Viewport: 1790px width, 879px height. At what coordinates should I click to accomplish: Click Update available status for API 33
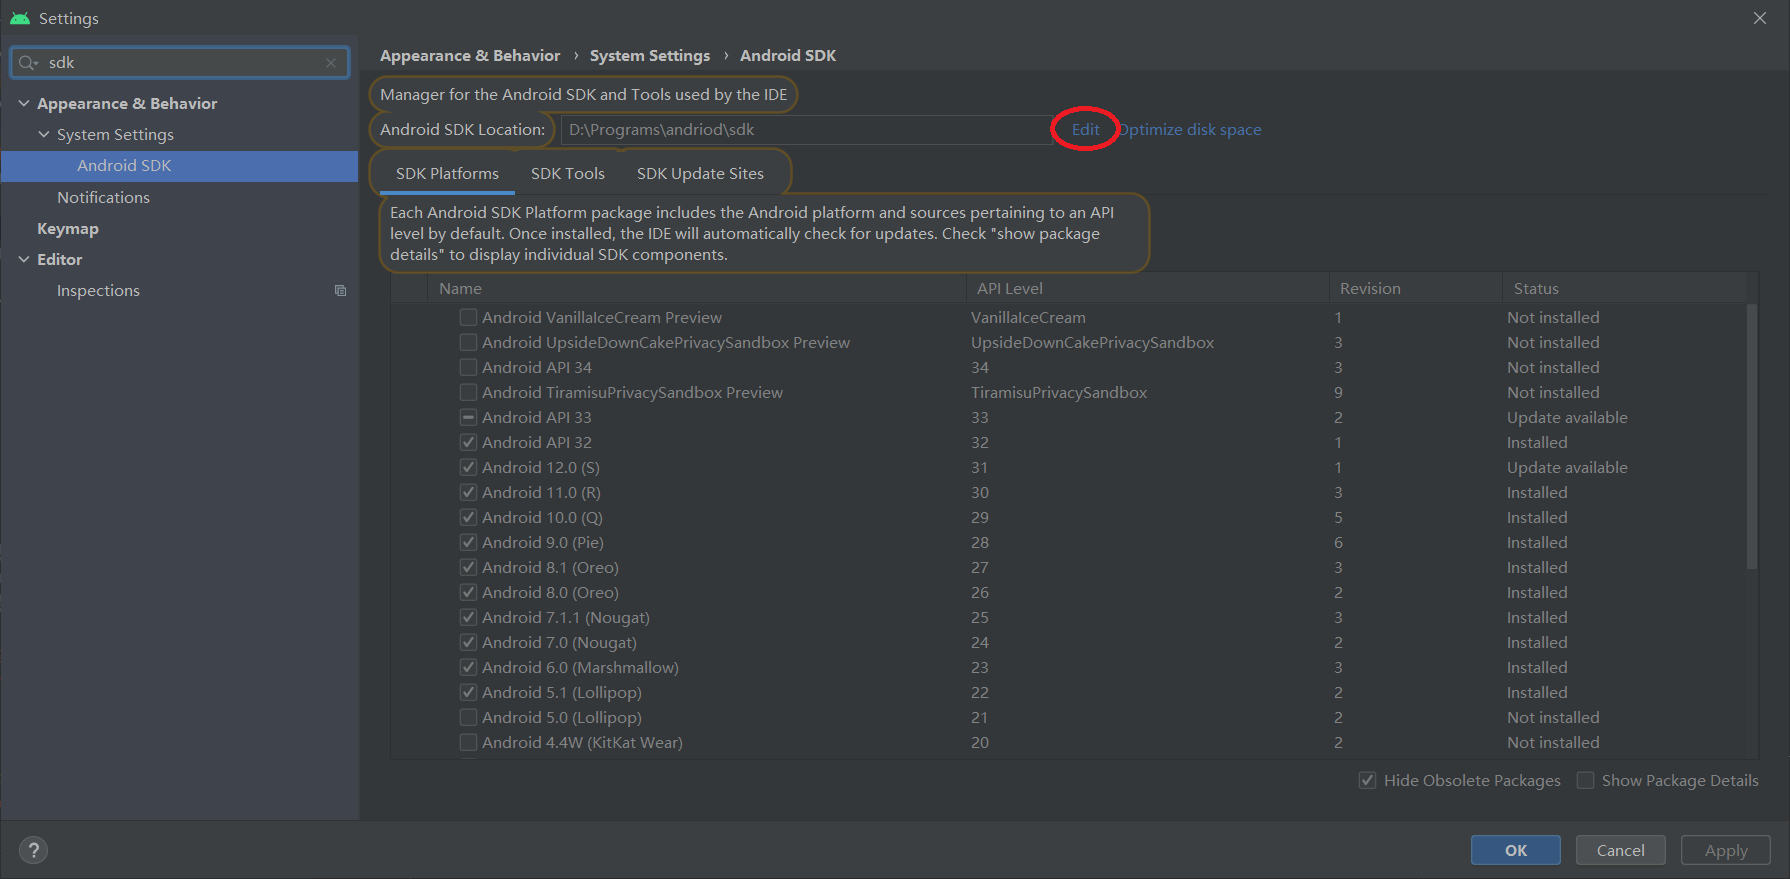[x=1567, y=417]
